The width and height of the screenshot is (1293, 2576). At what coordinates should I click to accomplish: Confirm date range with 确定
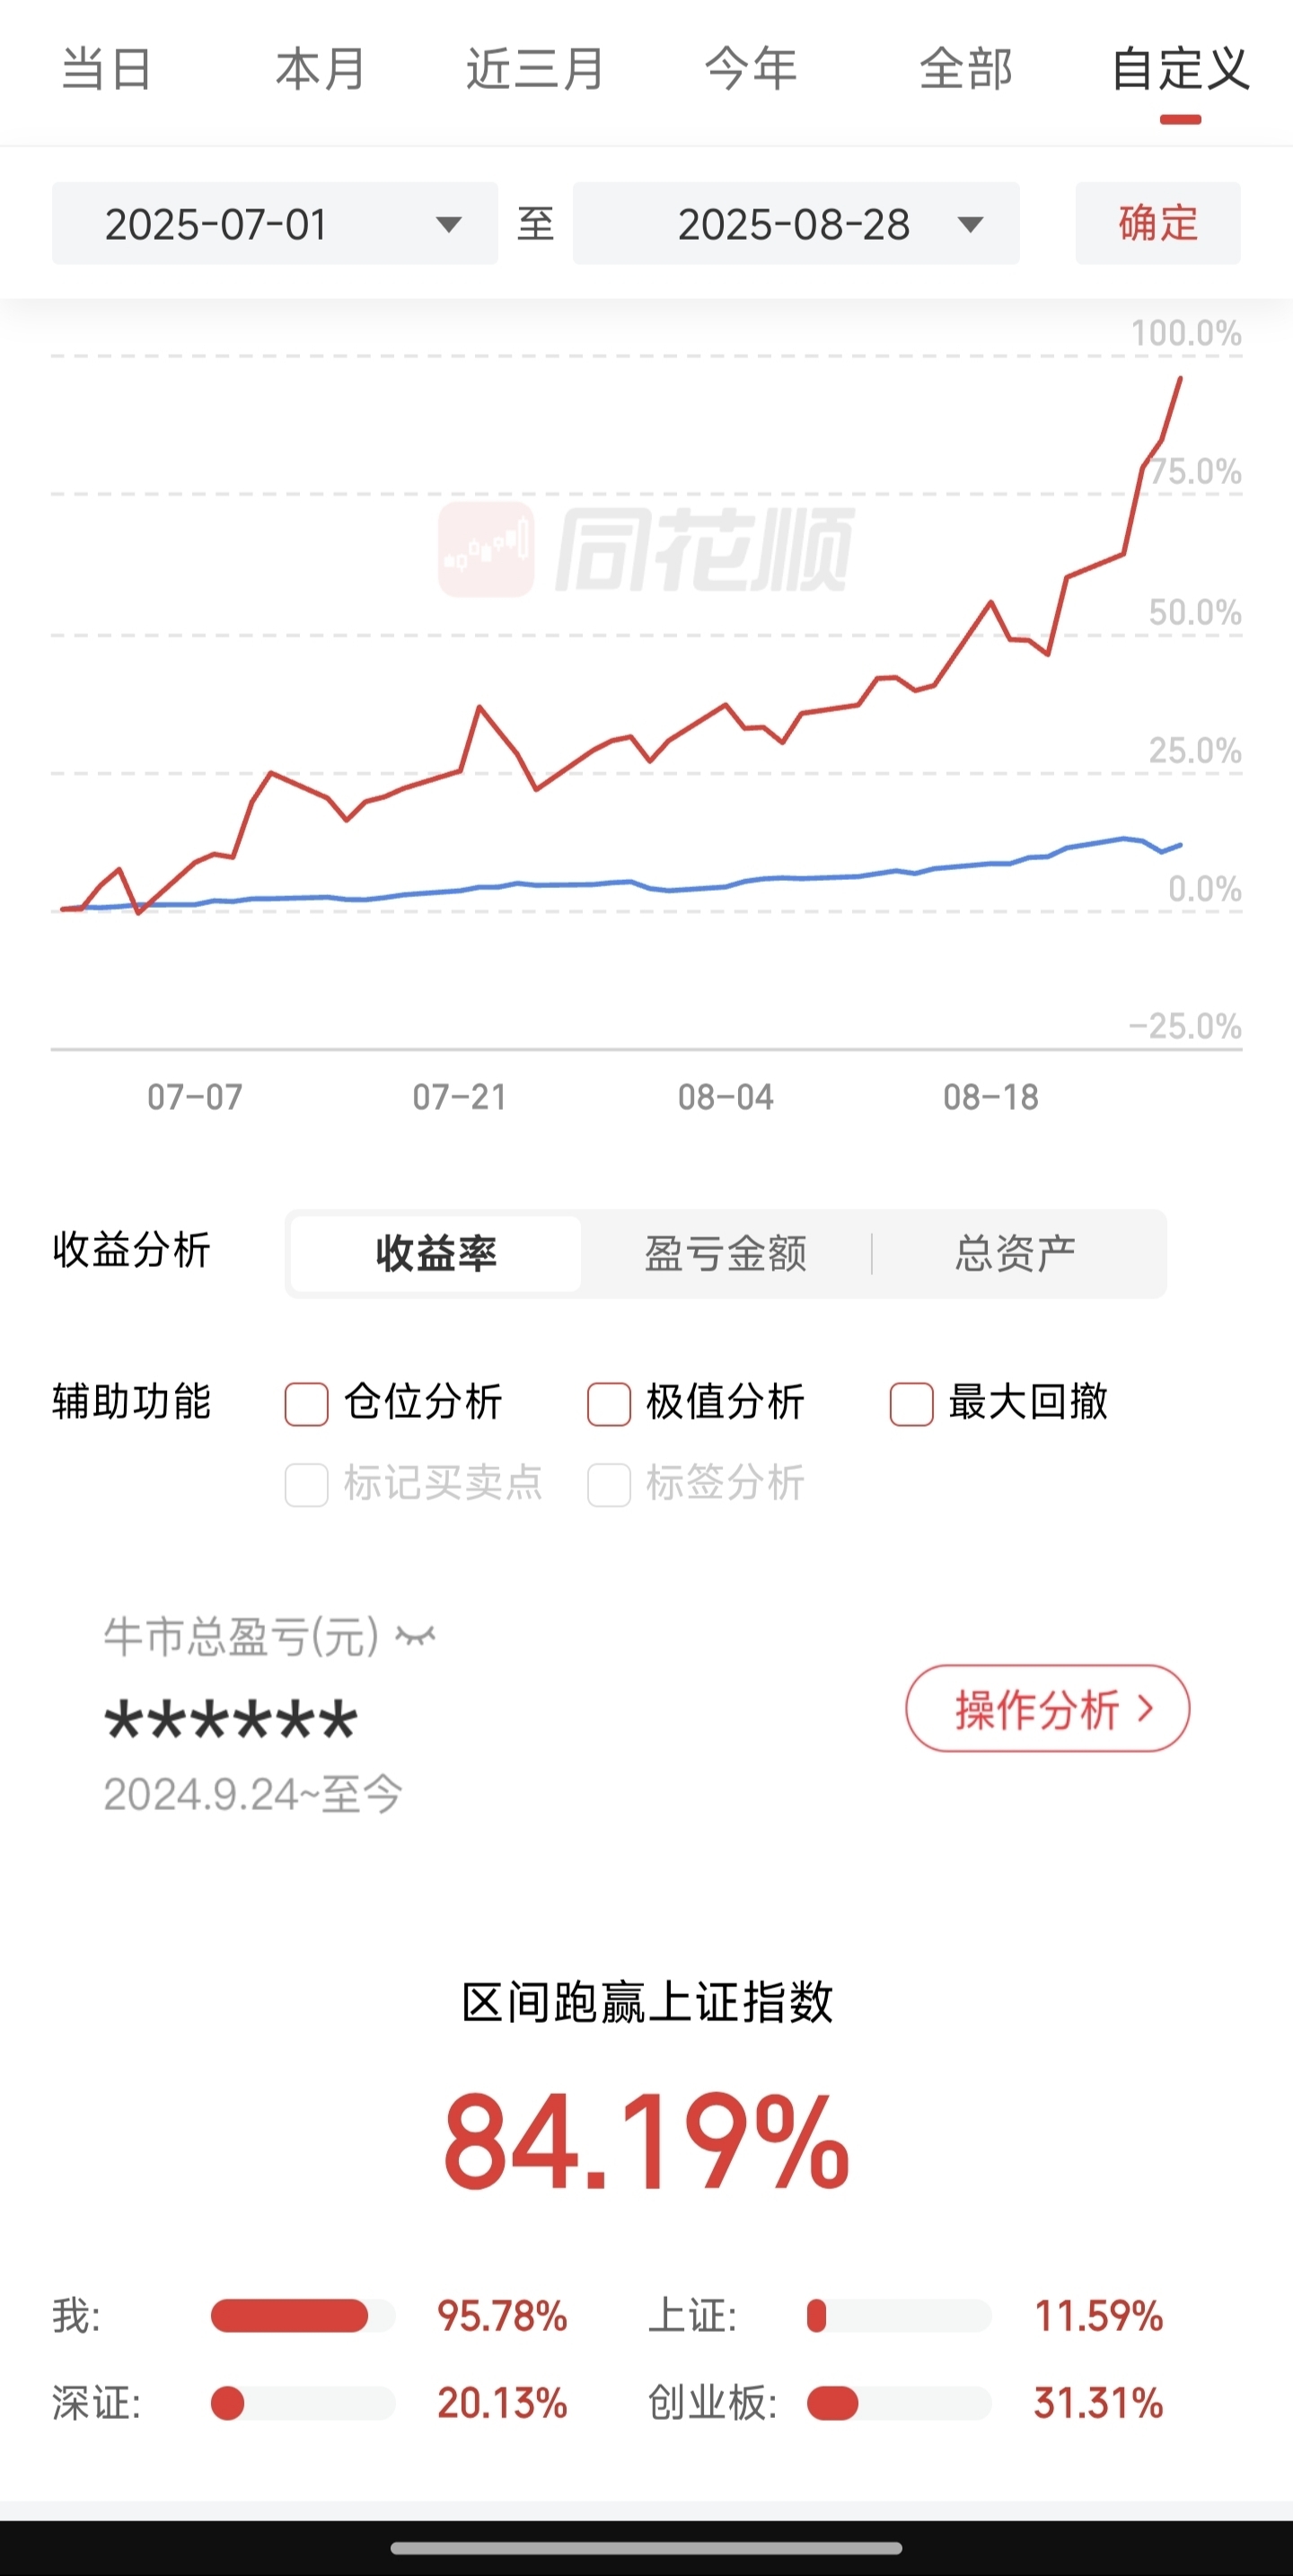[x=1158, y=223]
